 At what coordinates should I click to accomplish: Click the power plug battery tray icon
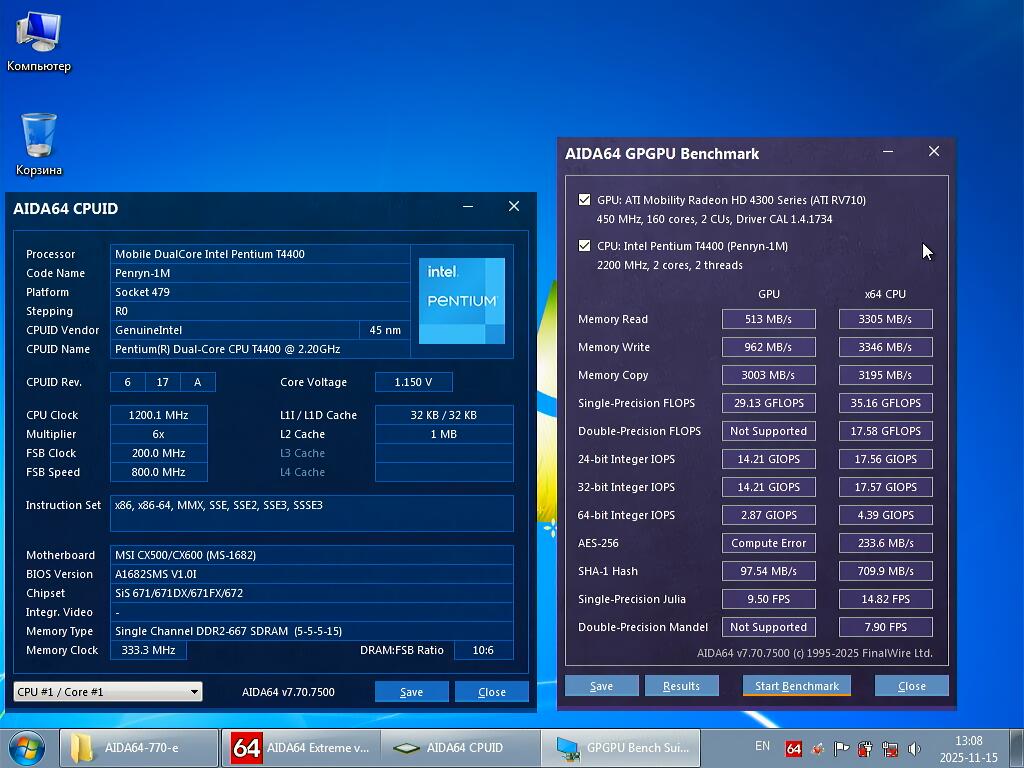865,748
